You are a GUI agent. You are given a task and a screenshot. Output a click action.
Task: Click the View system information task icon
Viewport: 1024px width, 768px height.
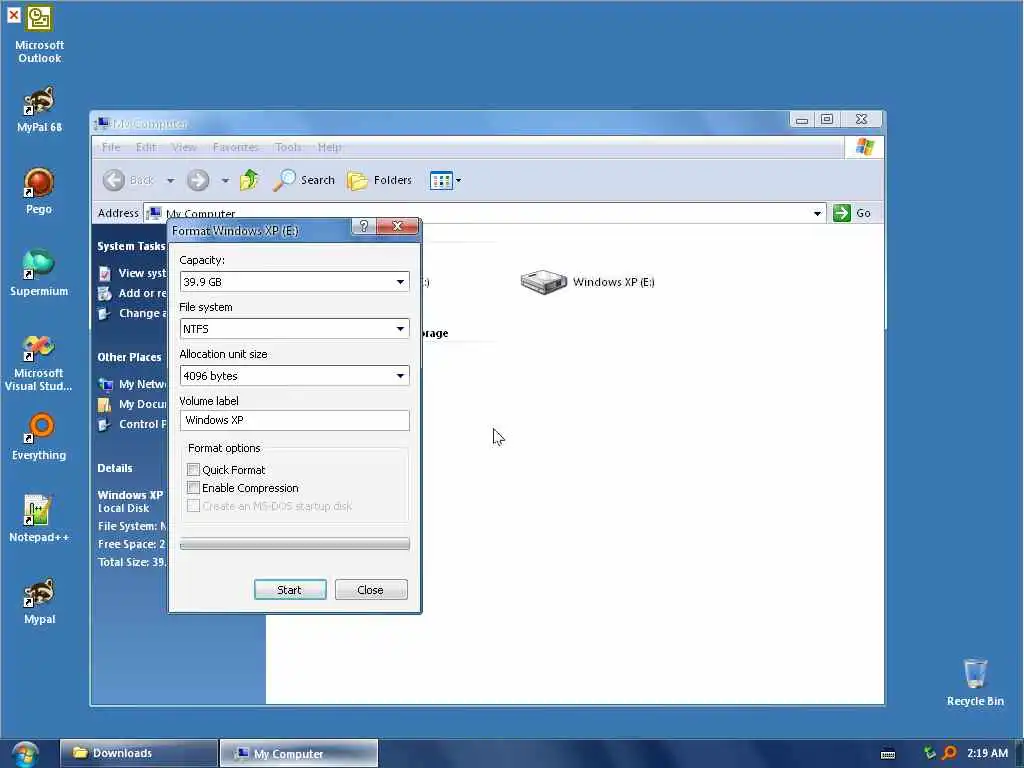click(104, 274)
